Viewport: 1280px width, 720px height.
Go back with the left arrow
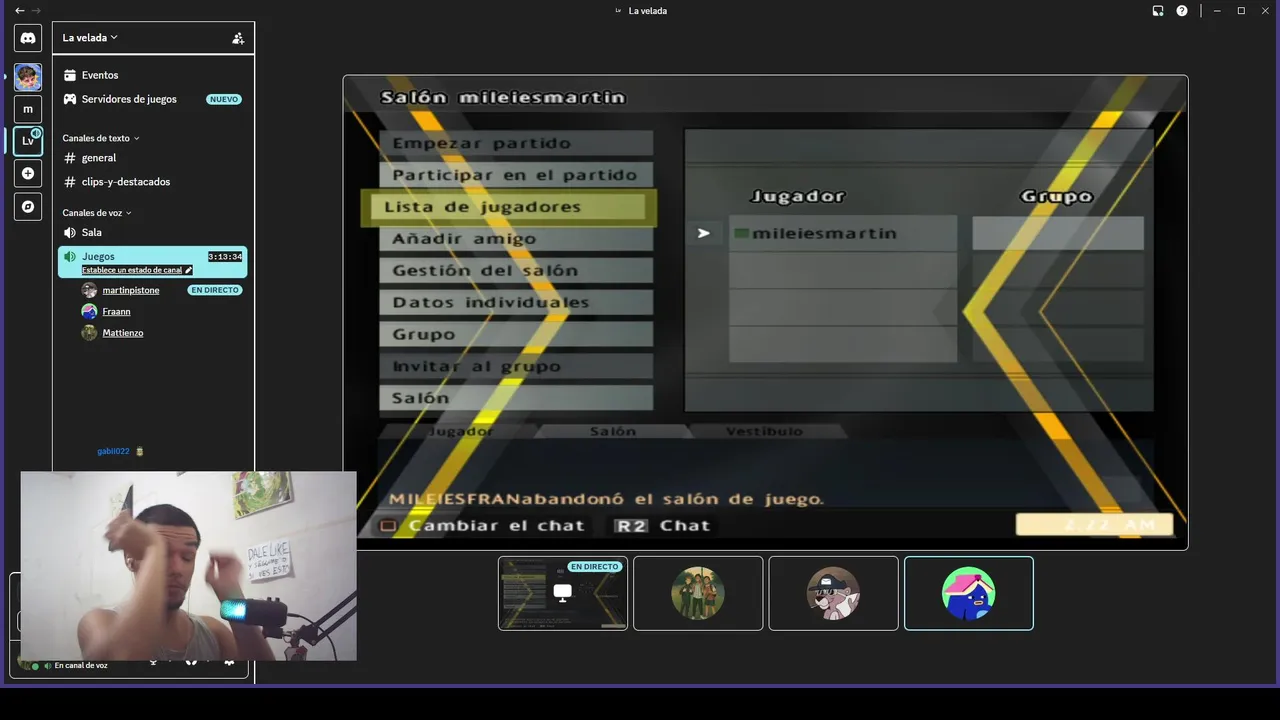click(x=19, y=11)
